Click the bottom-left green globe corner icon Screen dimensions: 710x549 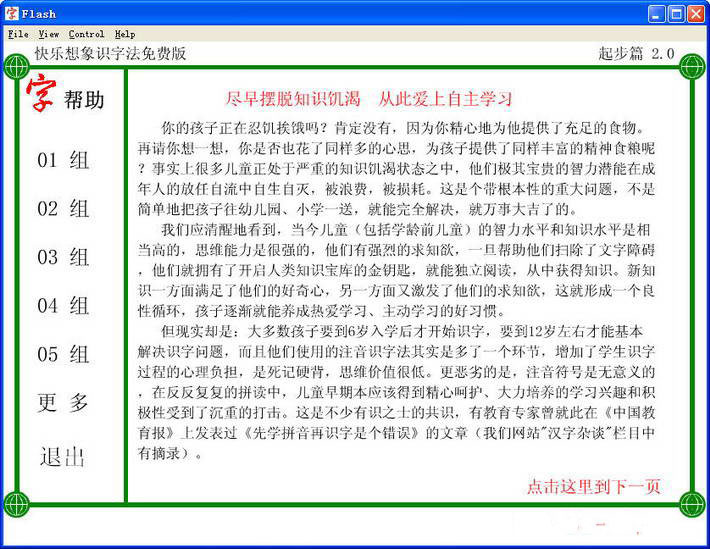16,504
